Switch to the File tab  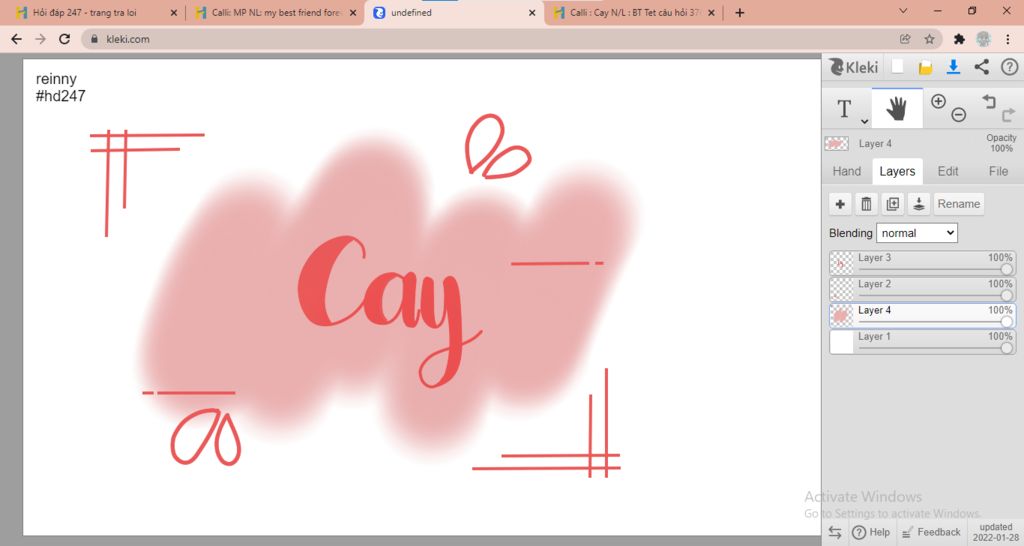tap(998, 171)
